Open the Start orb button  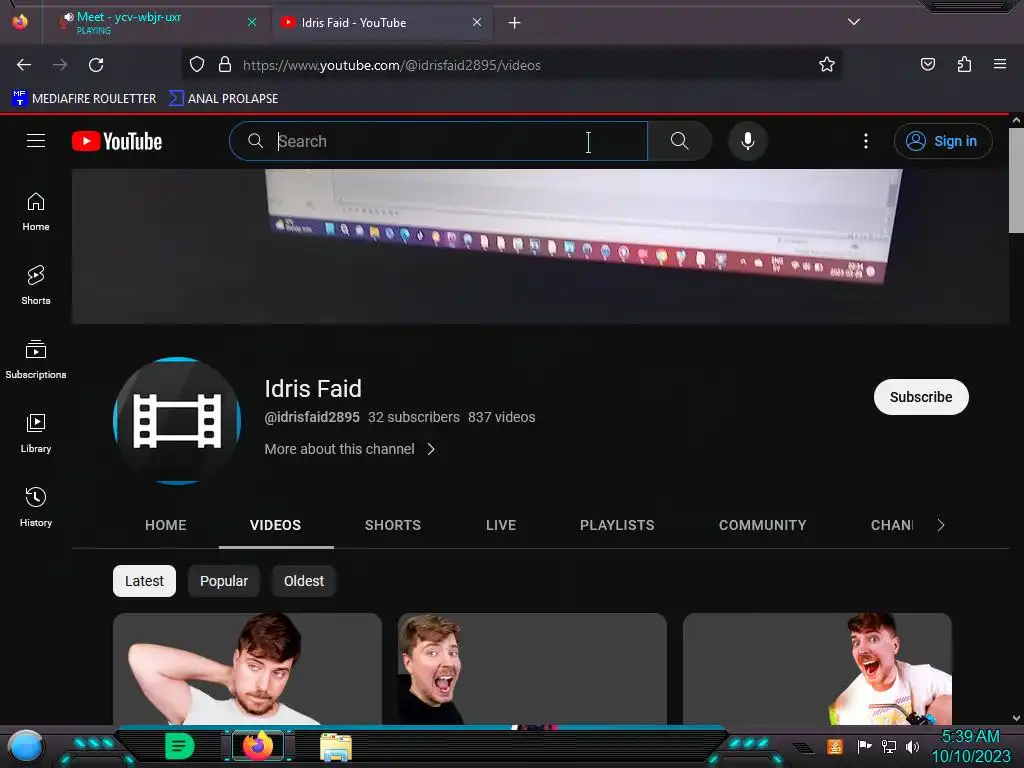tap(26, 748)
